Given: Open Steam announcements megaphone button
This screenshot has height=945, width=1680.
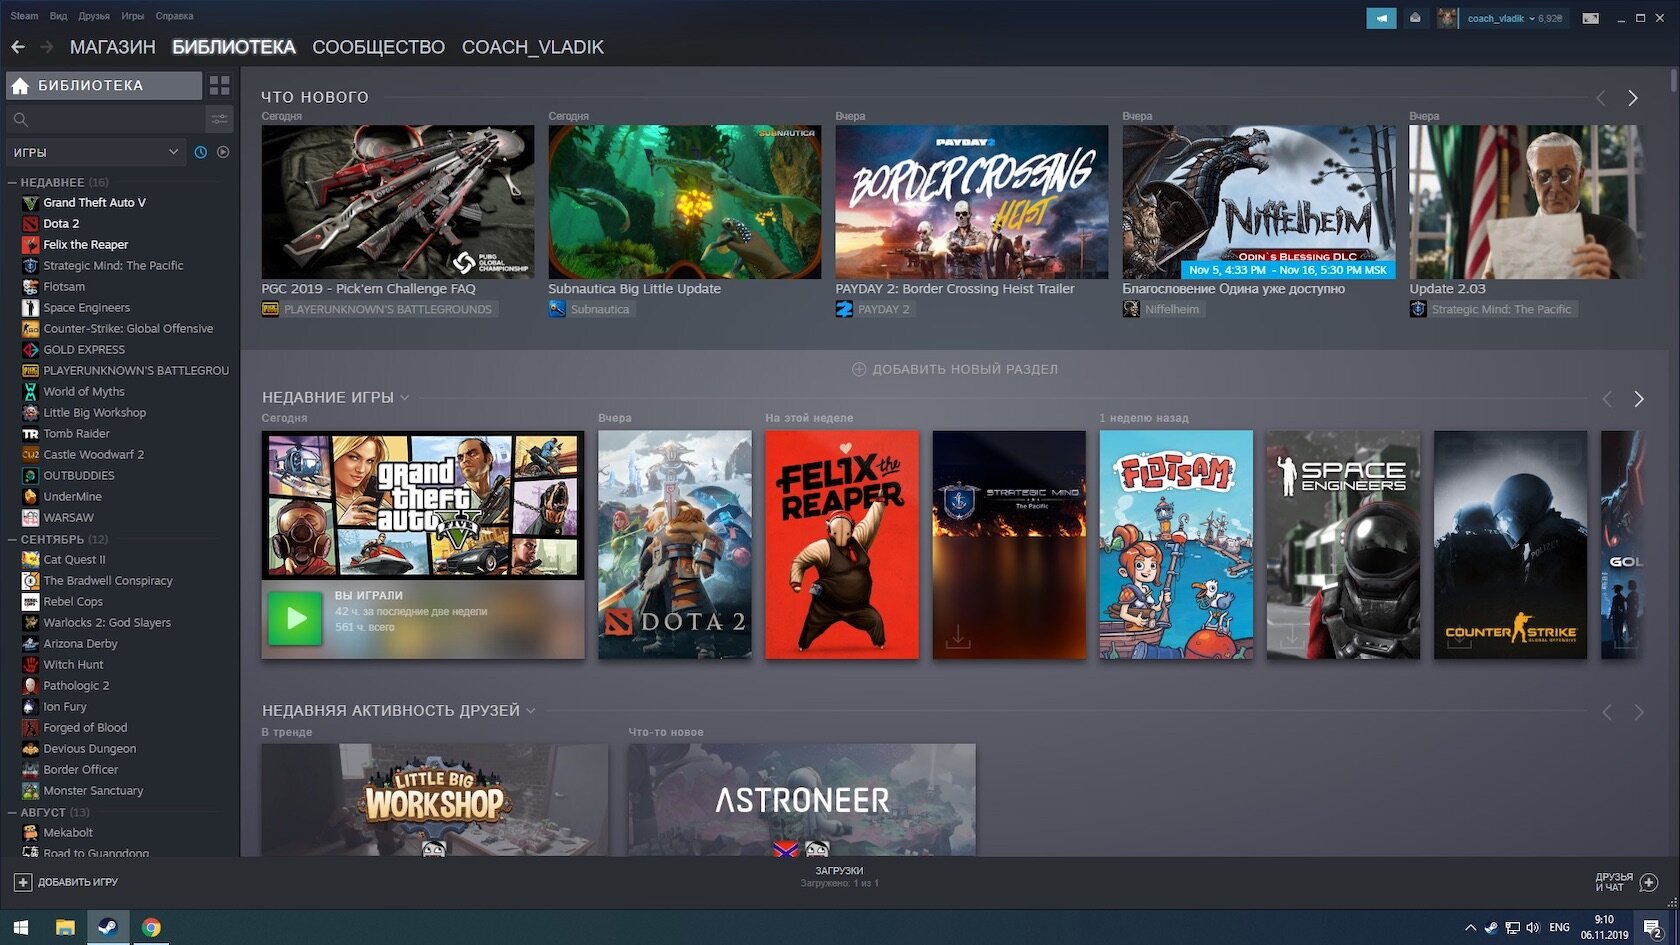Looking at the screenshot, I should pos(1381,18).
